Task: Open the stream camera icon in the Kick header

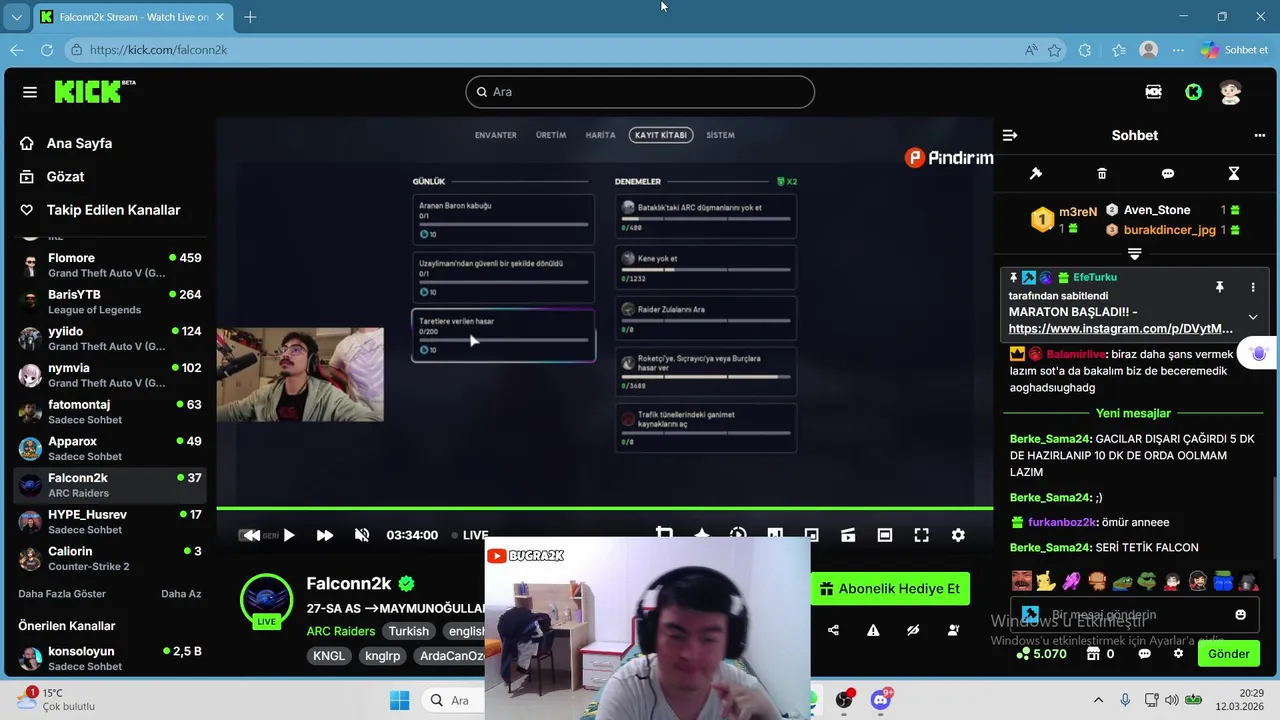Action: tap(1153, 92)
